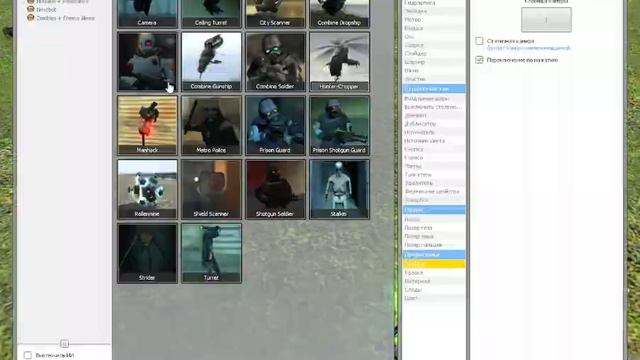Viewport: 640px width, 360px height.
Task: Spawn the Combine Gunship NPC
Action: click(211, 62)
